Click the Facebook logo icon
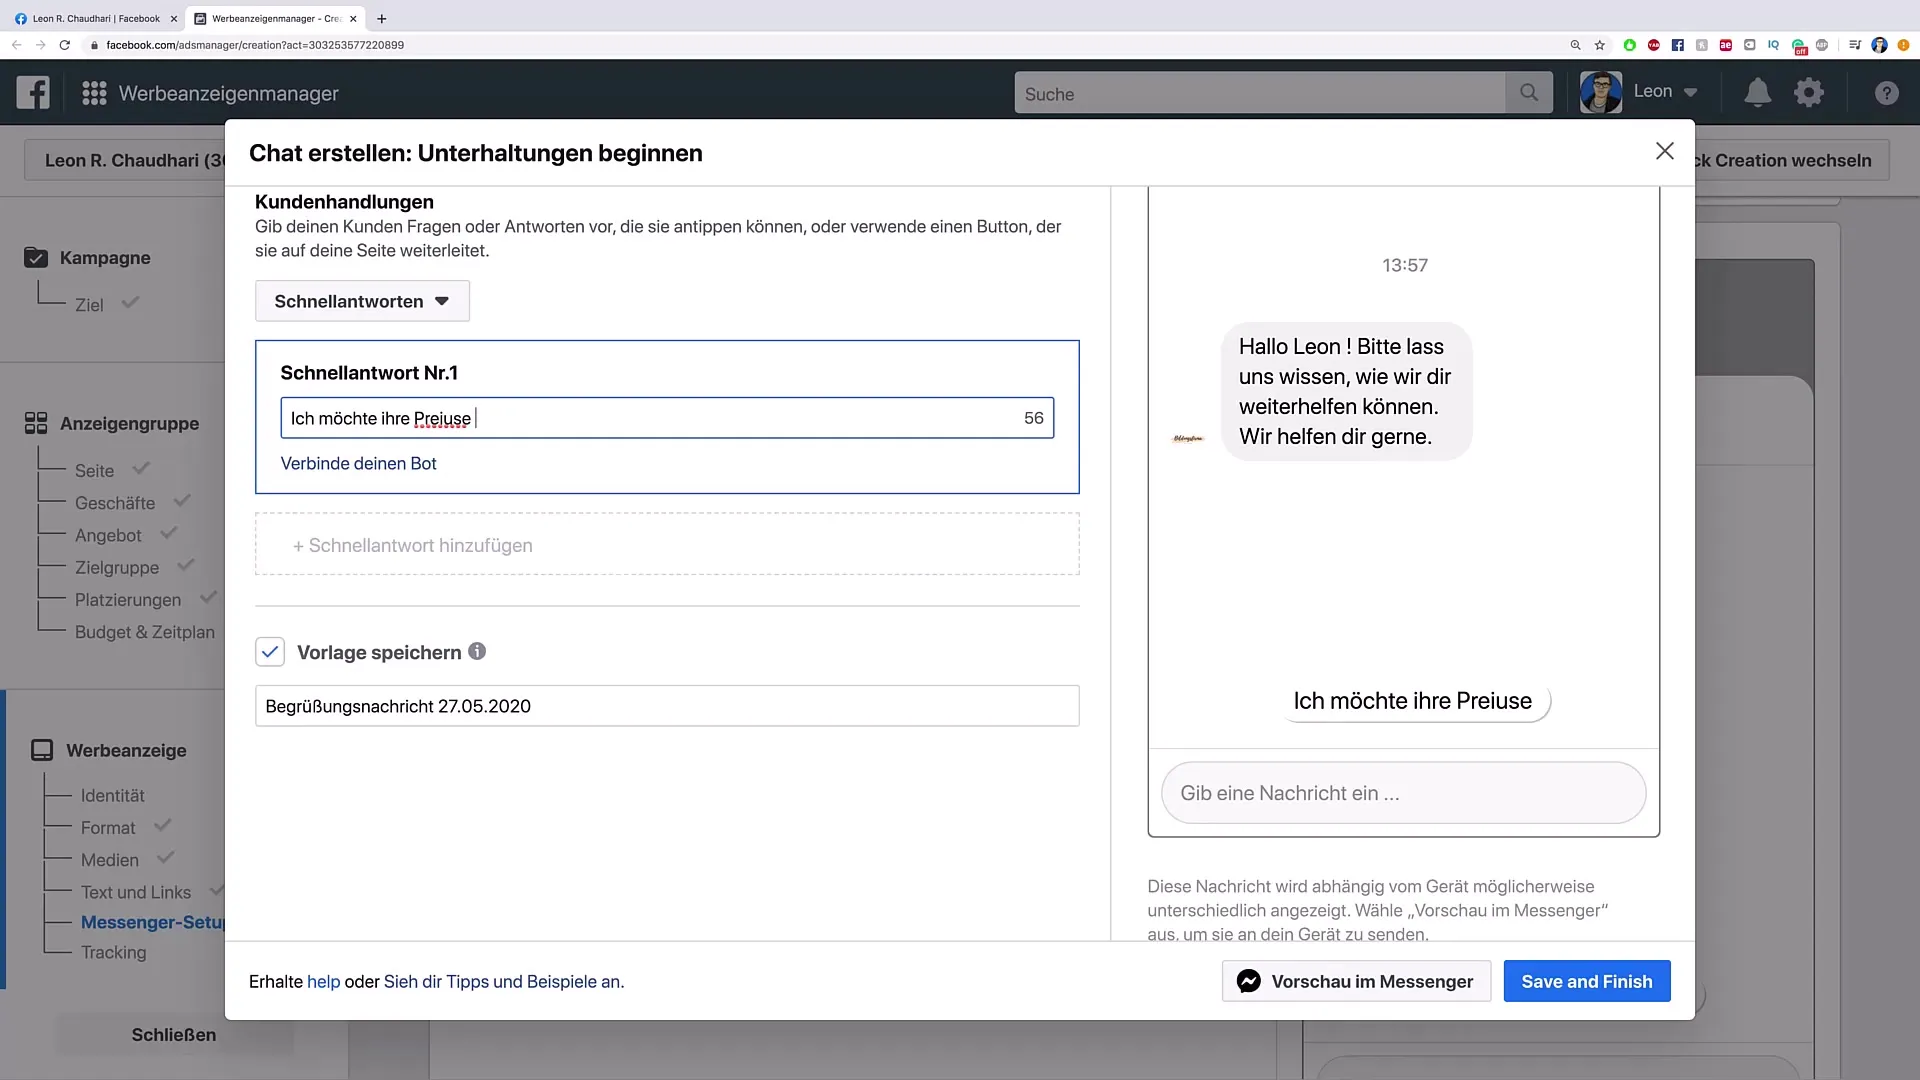Viewport: 1920px width, 1080px height. pyautogui.click(x=33, y=93)
